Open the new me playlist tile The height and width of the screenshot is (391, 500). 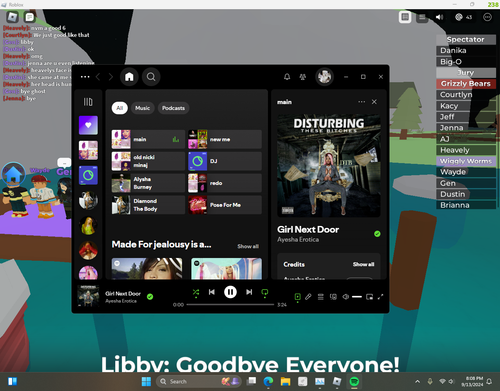tap(225, 139)
